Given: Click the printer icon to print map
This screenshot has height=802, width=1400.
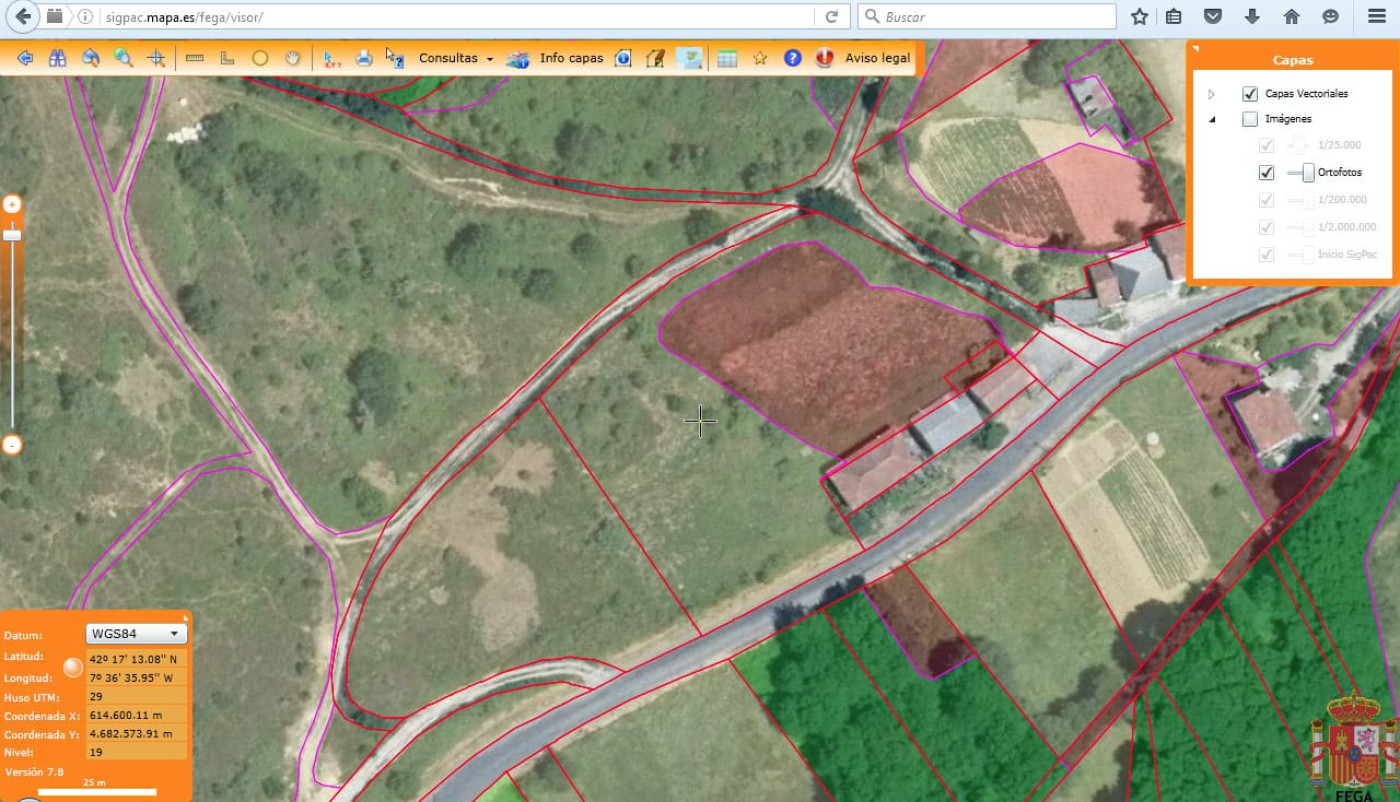Looking at the screenshot, I should (364, 58).
